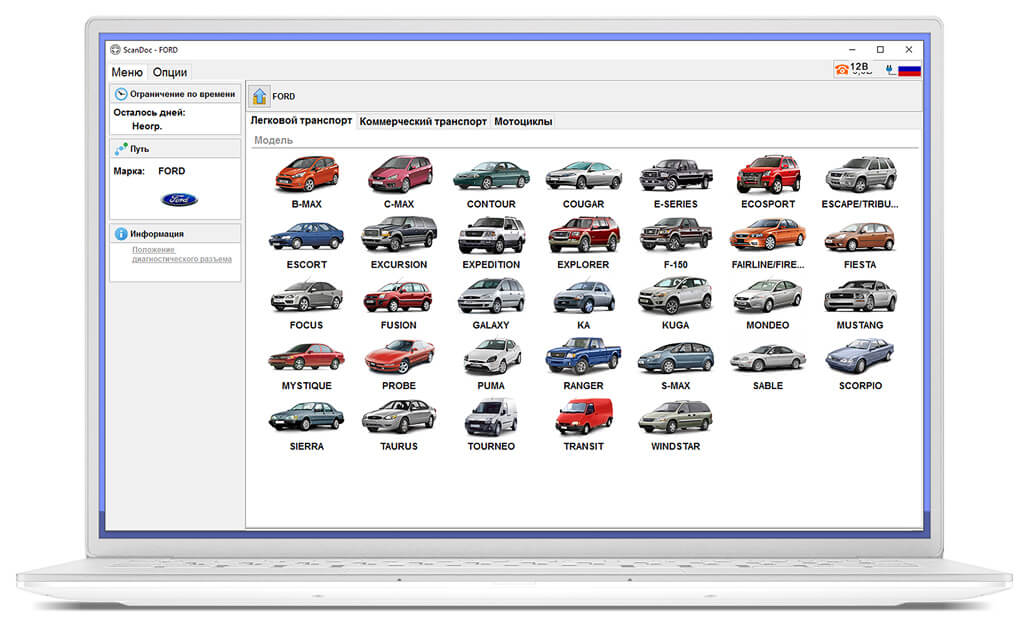Switch to Мотоциклы tab
This screenshot has width=1024, height=626.
523,121
